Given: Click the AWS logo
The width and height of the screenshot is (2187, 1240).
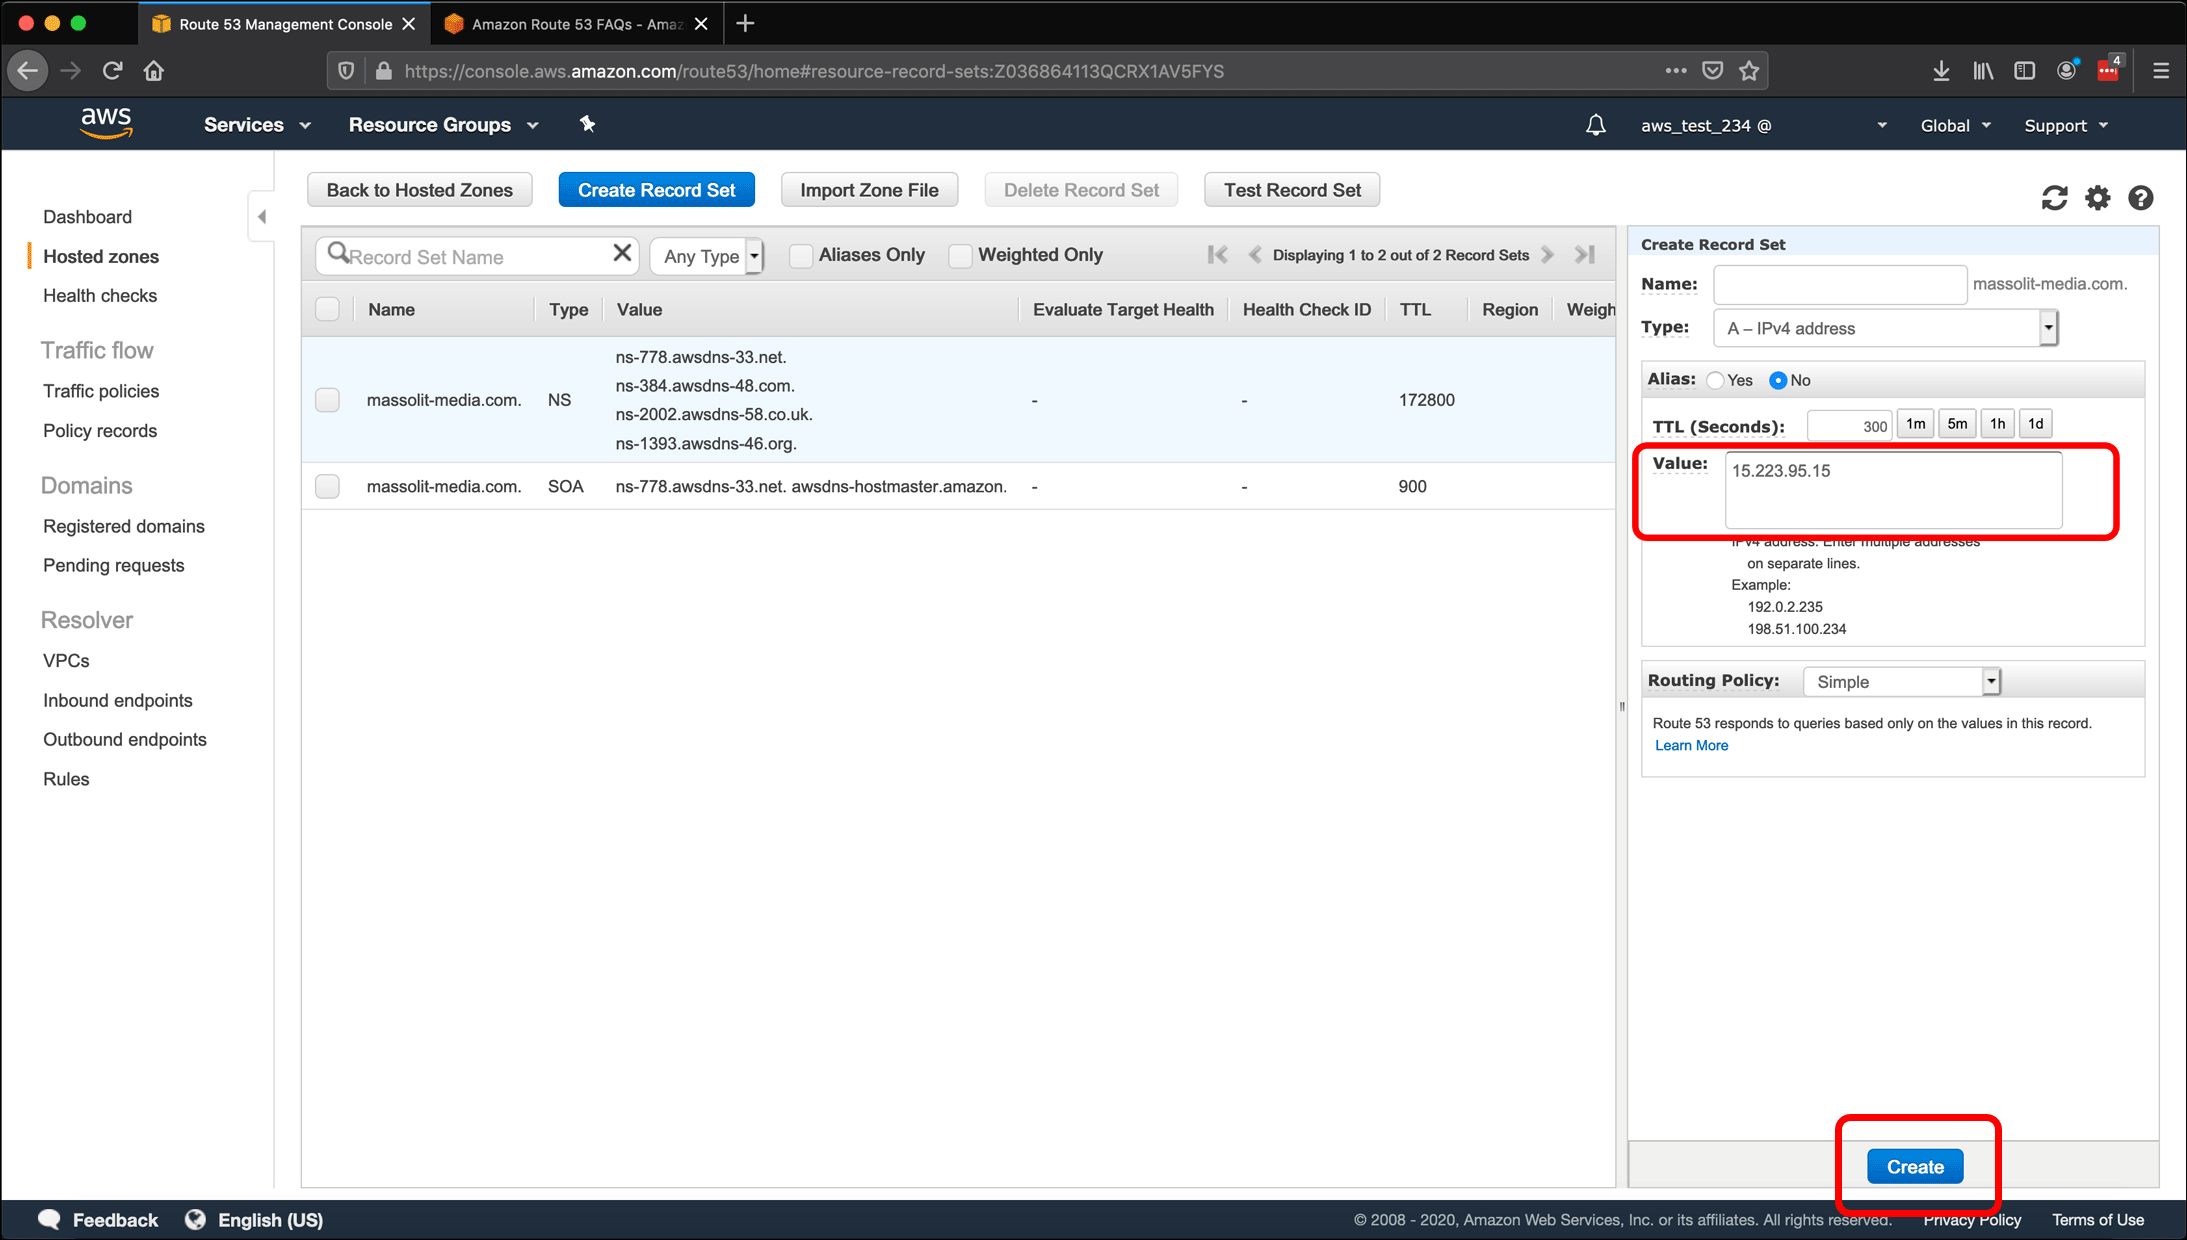Looking at the screenshot, I should click(106, 123).
